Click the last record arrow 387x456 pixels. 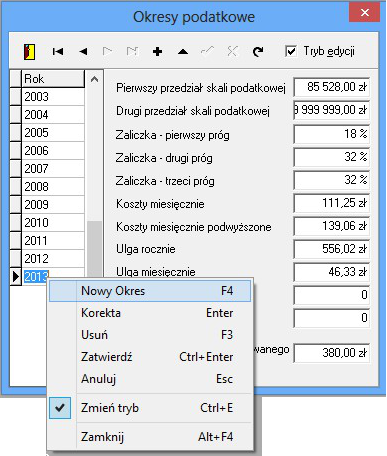click(x=132, y=51)
